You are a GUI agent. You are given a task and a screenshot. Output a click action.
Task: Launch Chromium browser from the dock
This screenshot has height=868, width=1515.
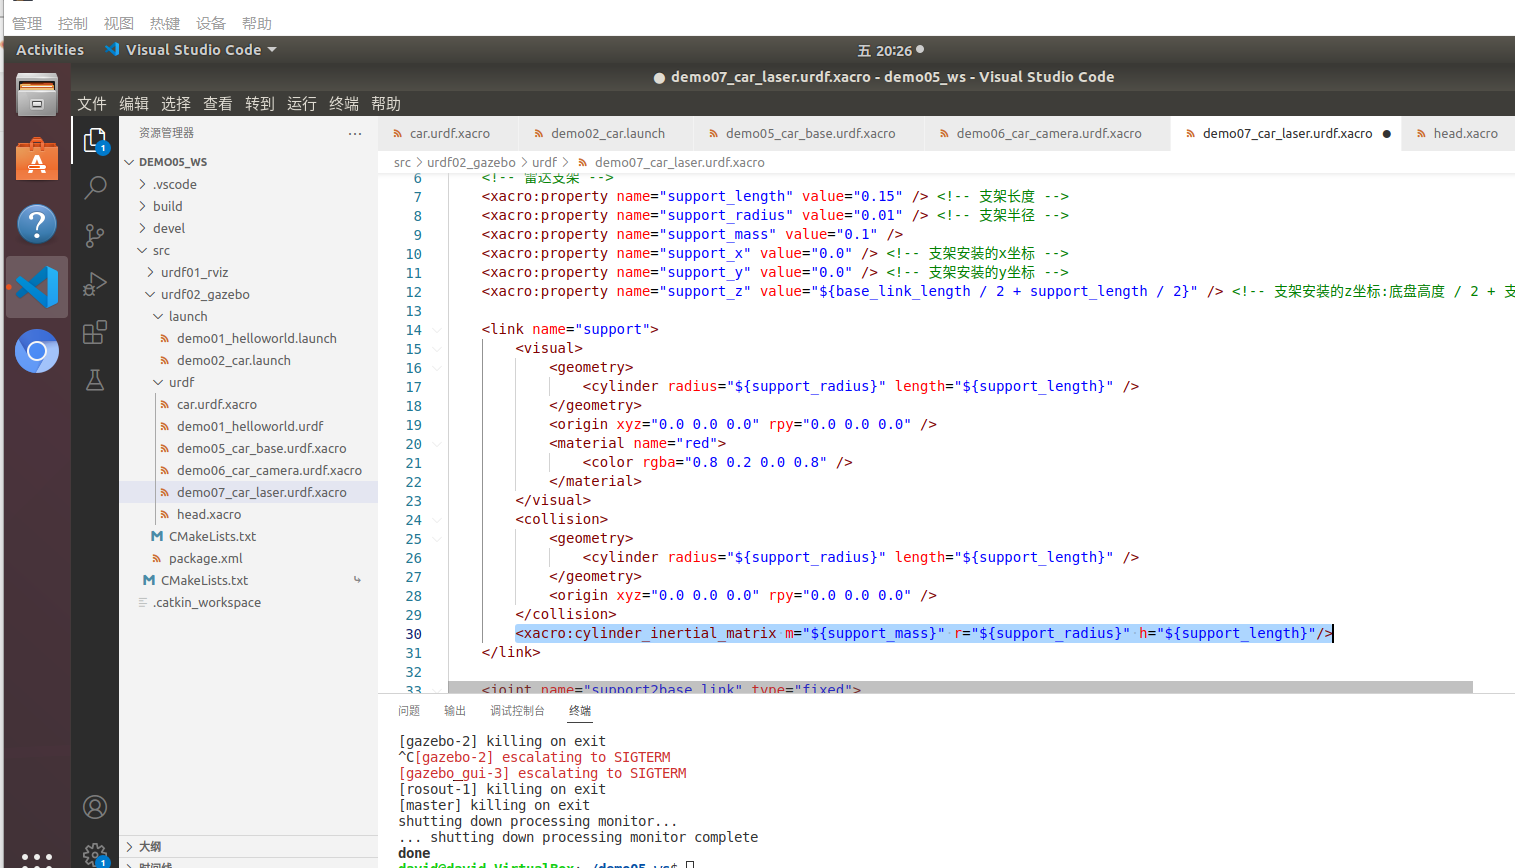pos(37,351)
